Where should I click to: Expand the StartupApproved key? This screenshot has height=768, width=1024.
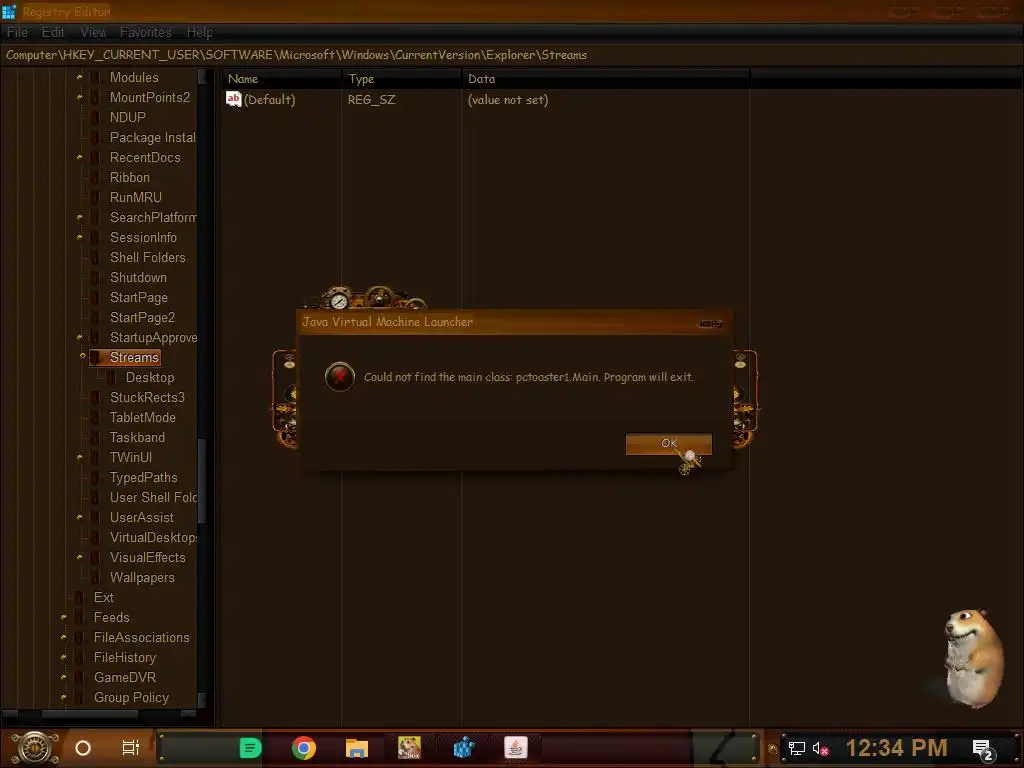coord(80,337)
